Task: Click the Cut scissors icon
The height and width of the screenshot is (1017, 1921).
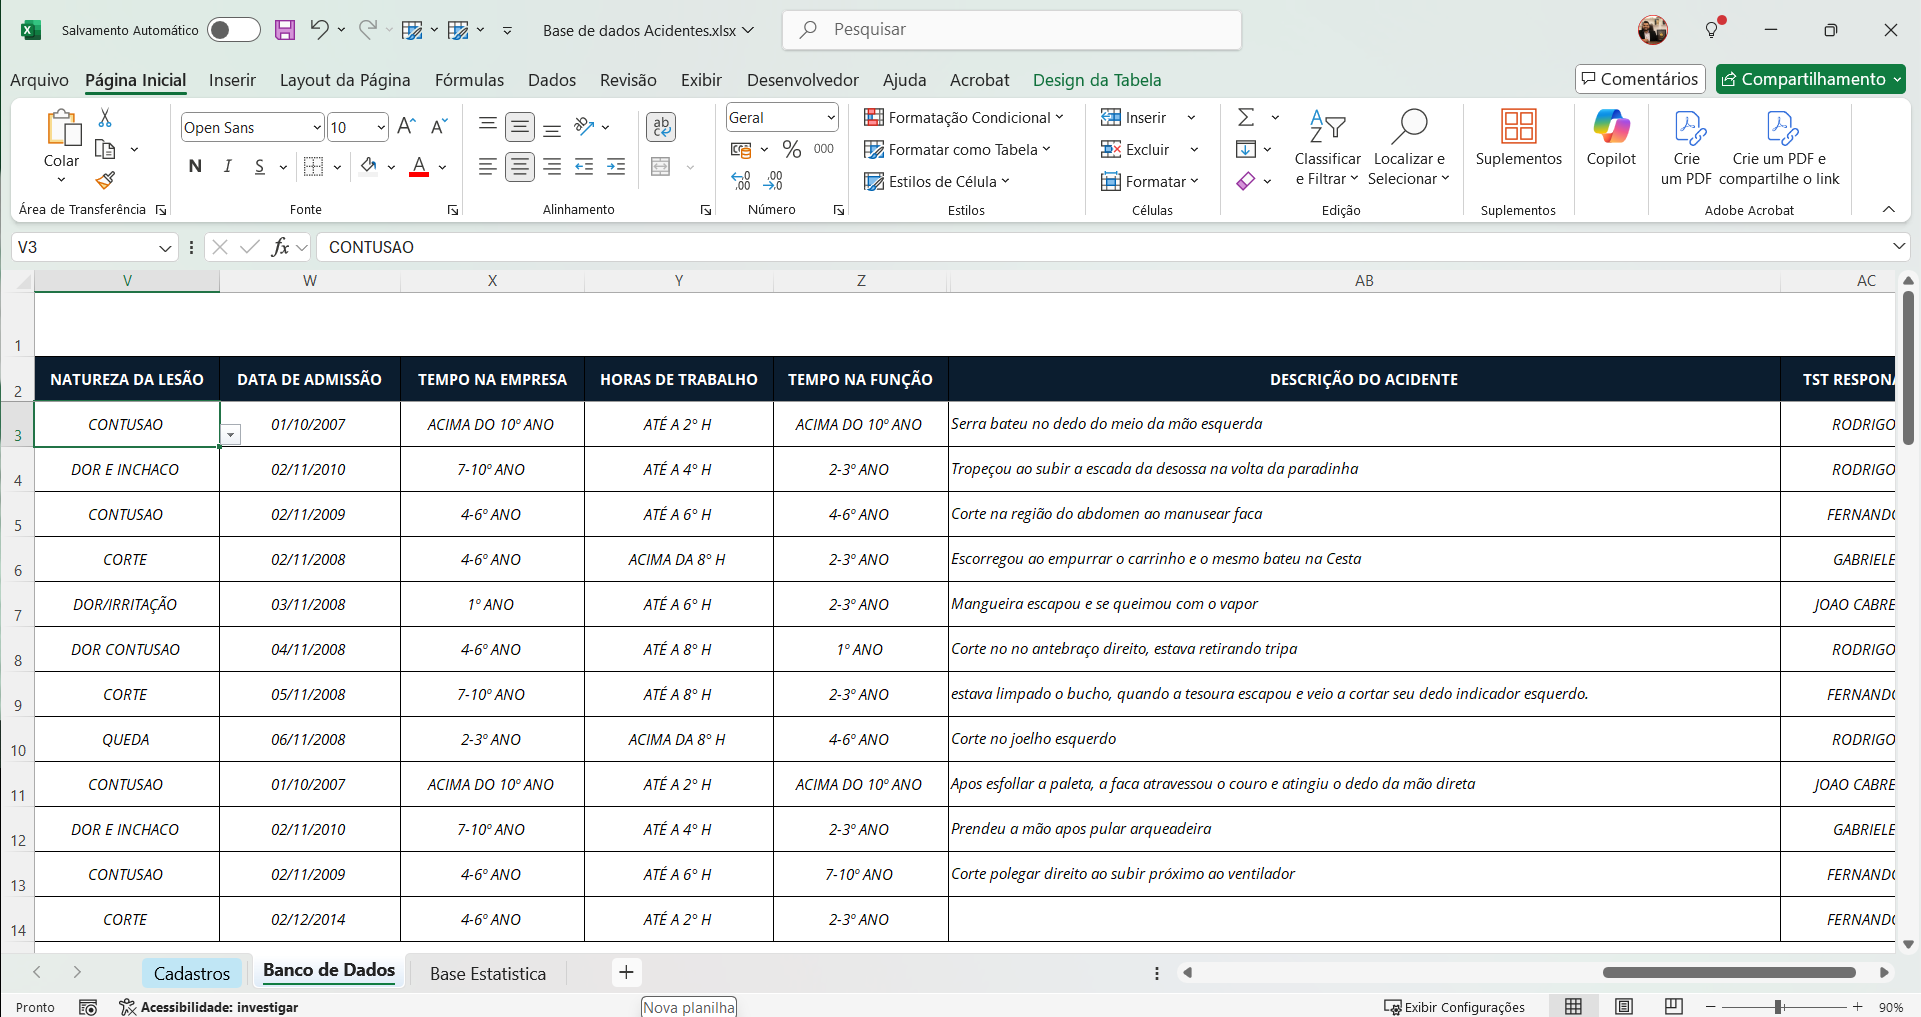Action: pos(105,118)
